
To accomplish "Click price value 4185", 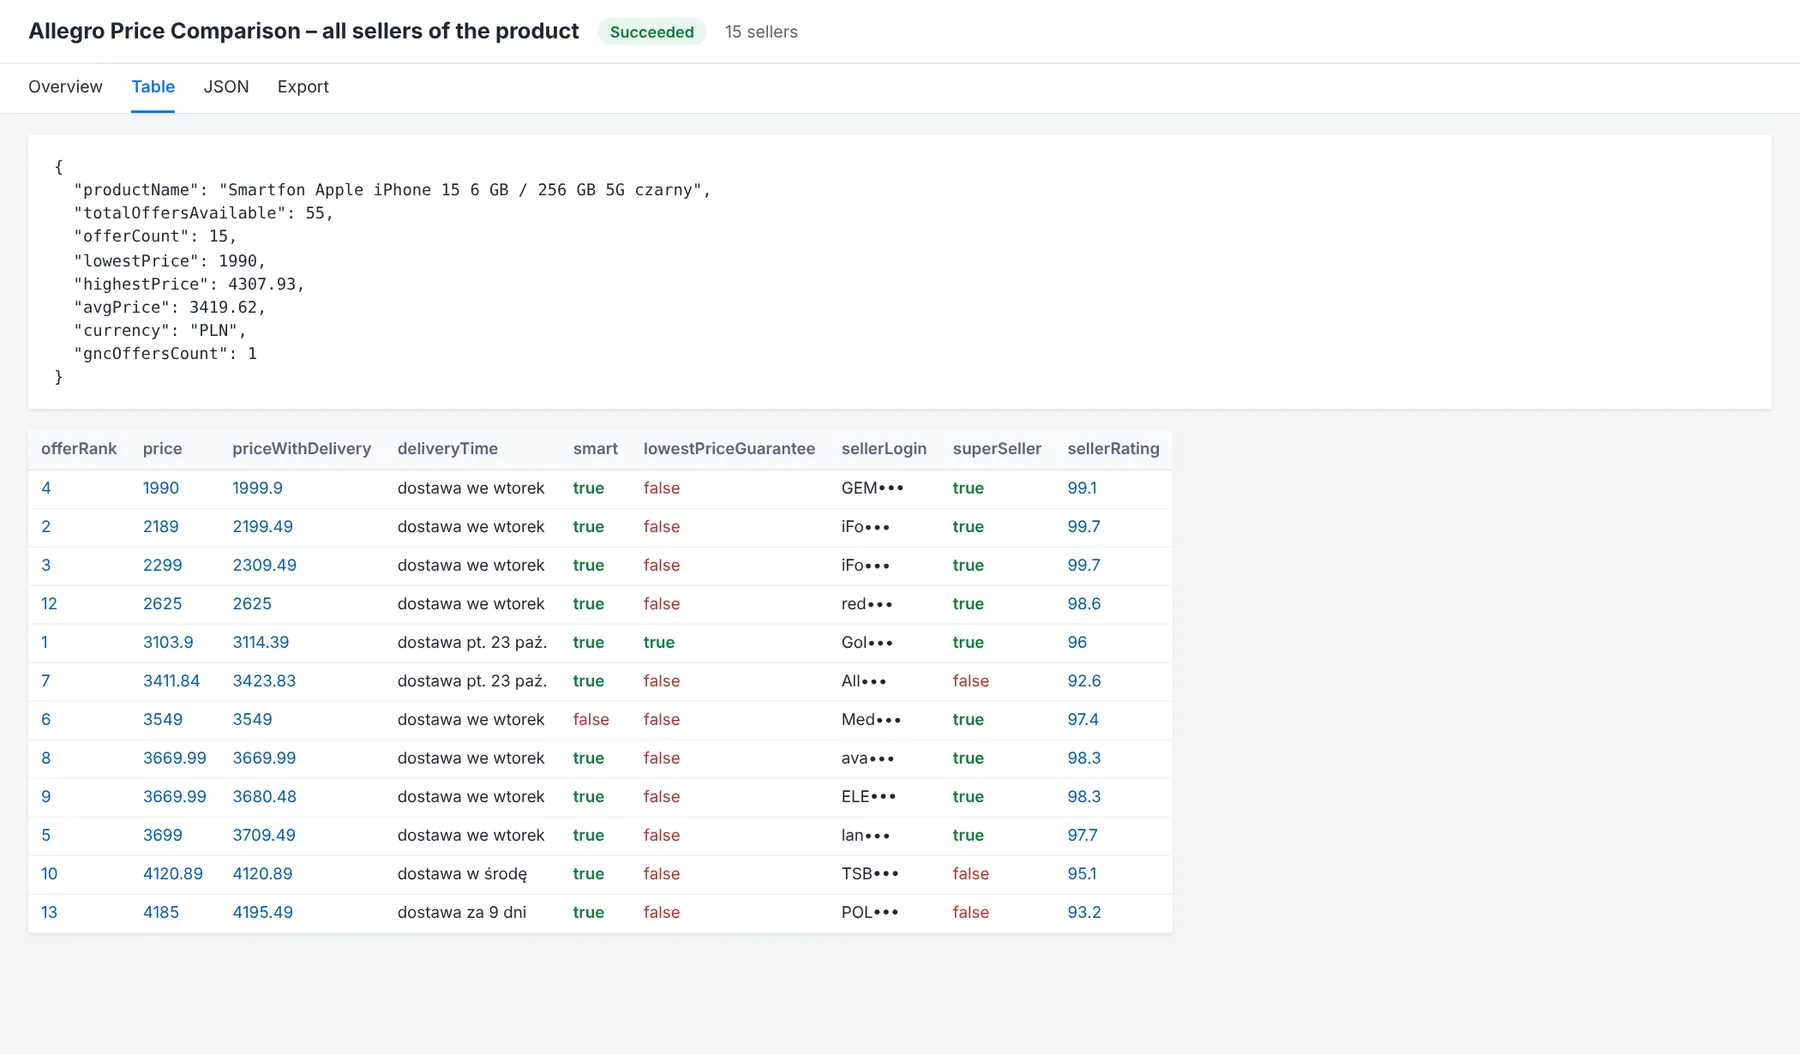I will [x=161, y=912].
